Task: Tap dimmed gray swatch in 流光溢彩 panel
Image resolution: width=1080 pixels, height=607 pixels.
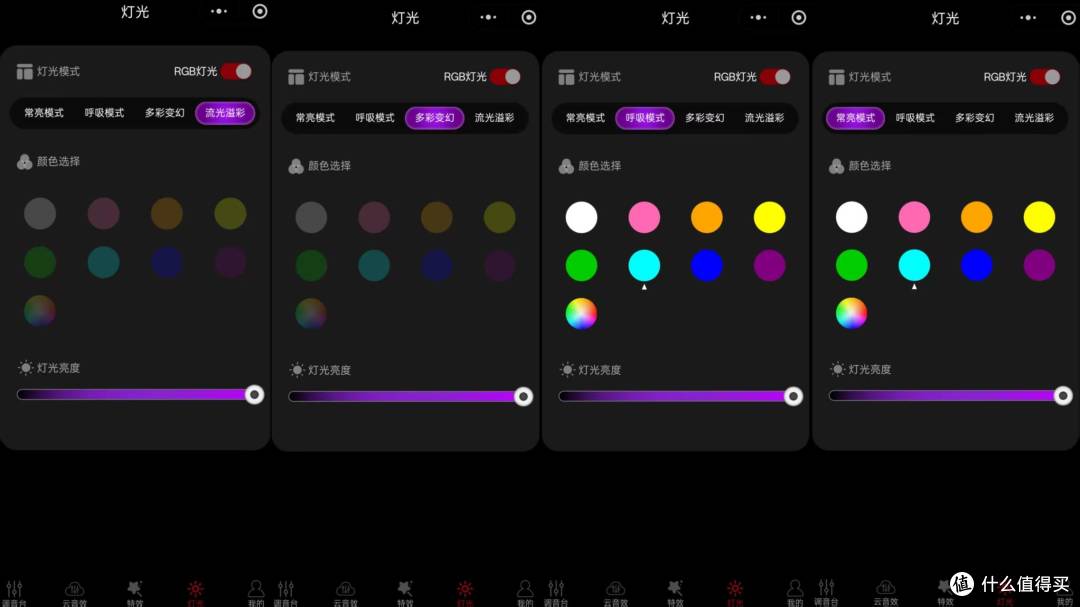Action: tap(40, 214)
